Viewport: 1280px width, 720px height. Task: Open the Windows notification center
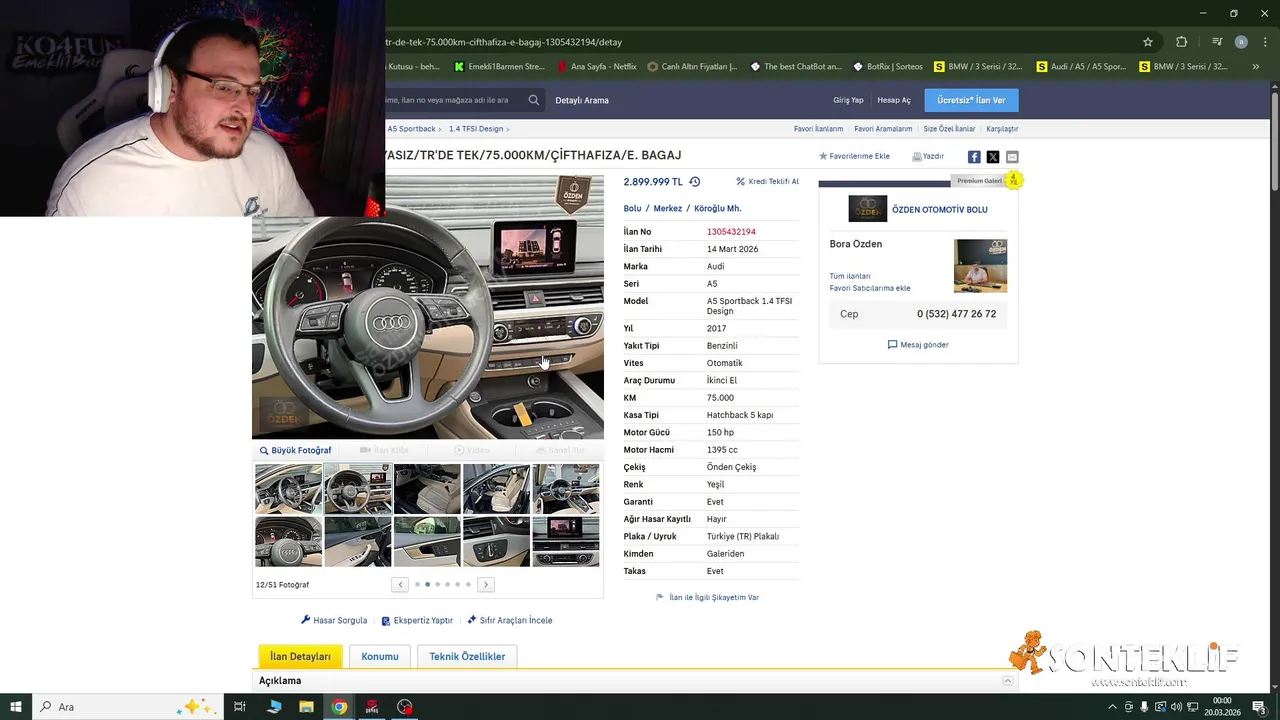(x=1259, y=707)
